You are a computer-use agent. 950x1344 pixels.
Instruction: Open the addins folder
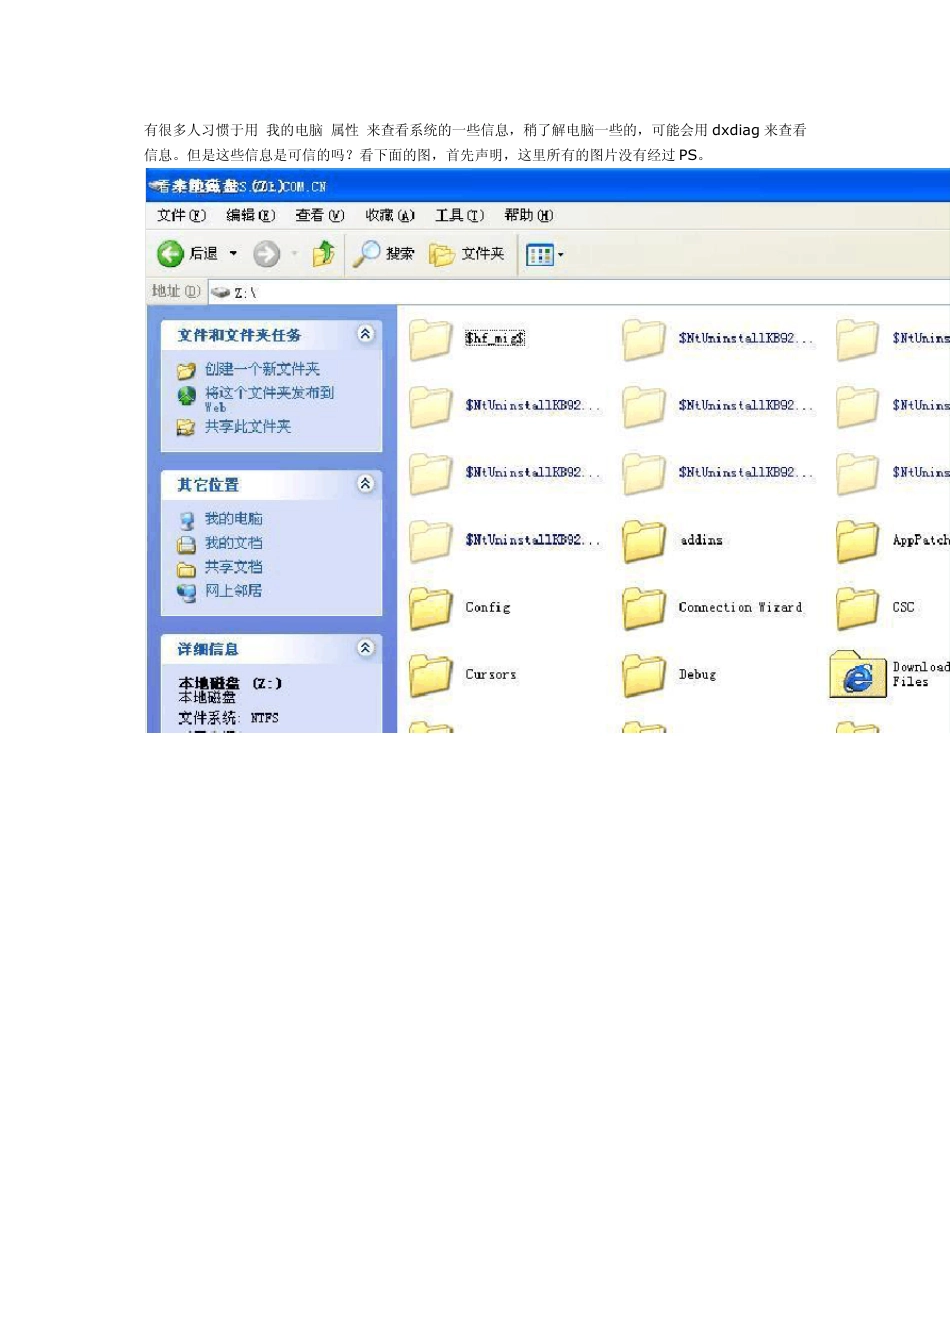(644, 541)
